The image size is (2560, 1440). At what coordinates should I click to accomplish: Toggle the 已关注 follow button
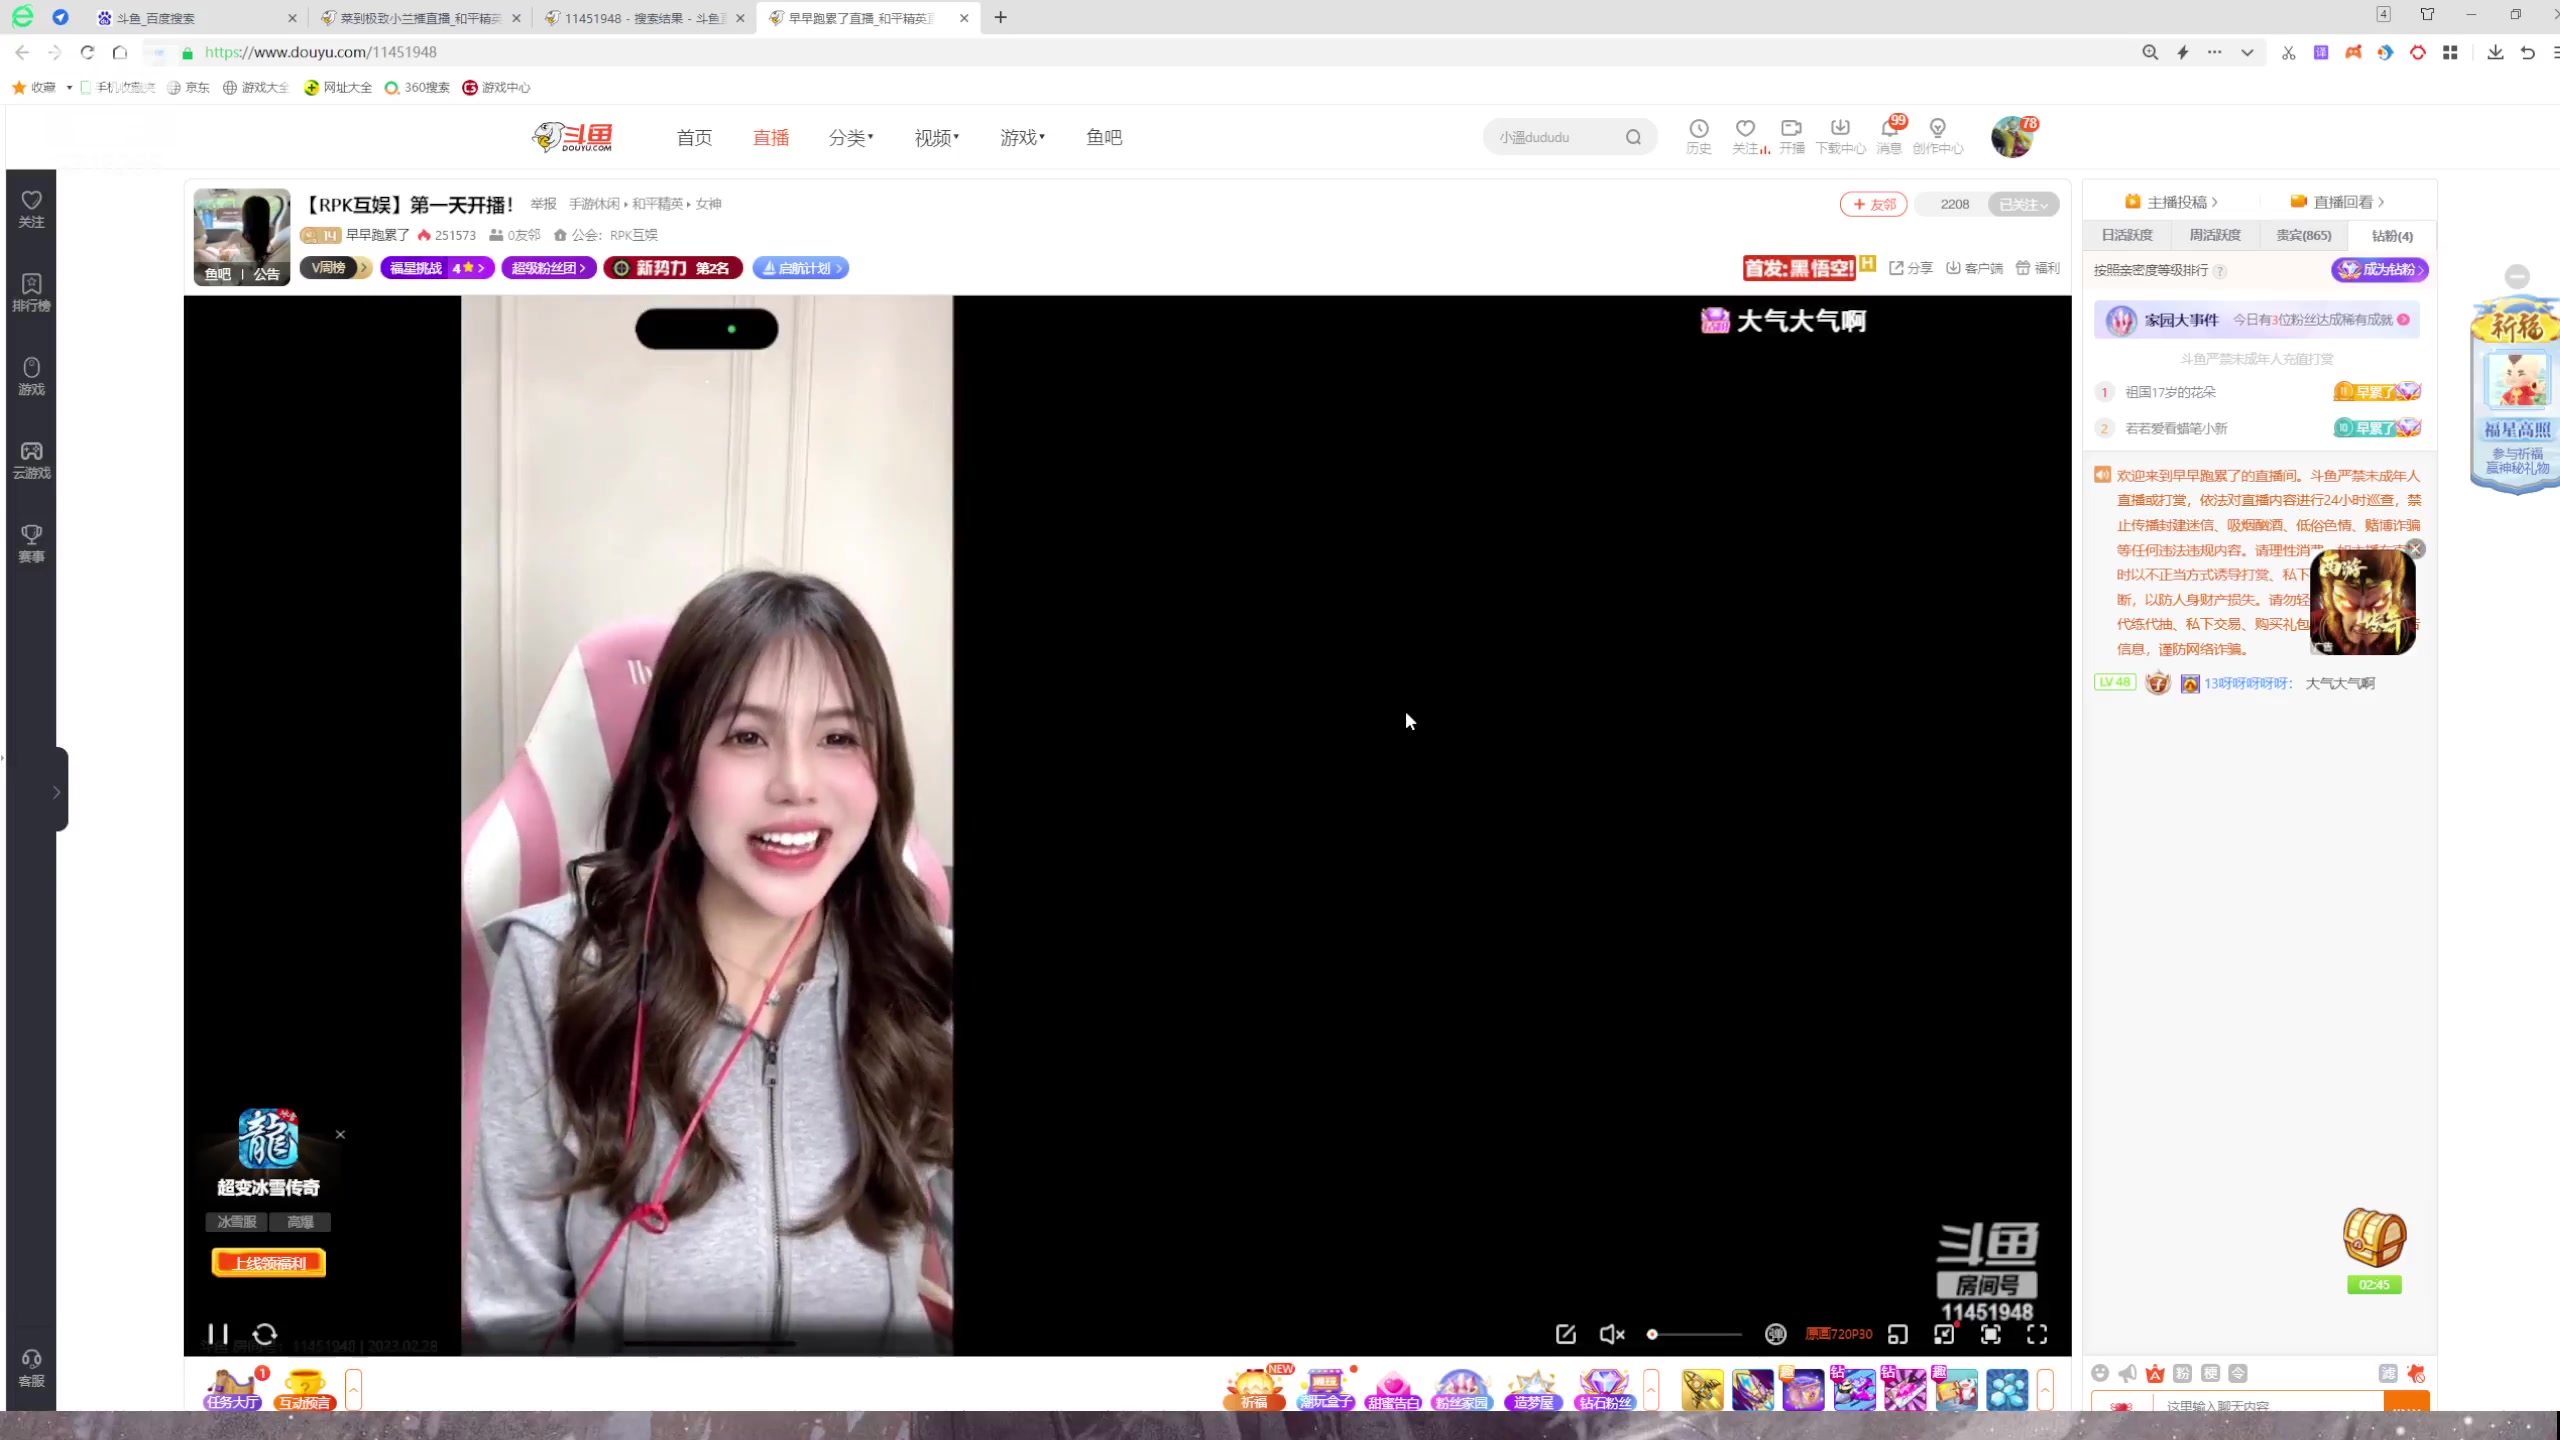click(2022, 204)
